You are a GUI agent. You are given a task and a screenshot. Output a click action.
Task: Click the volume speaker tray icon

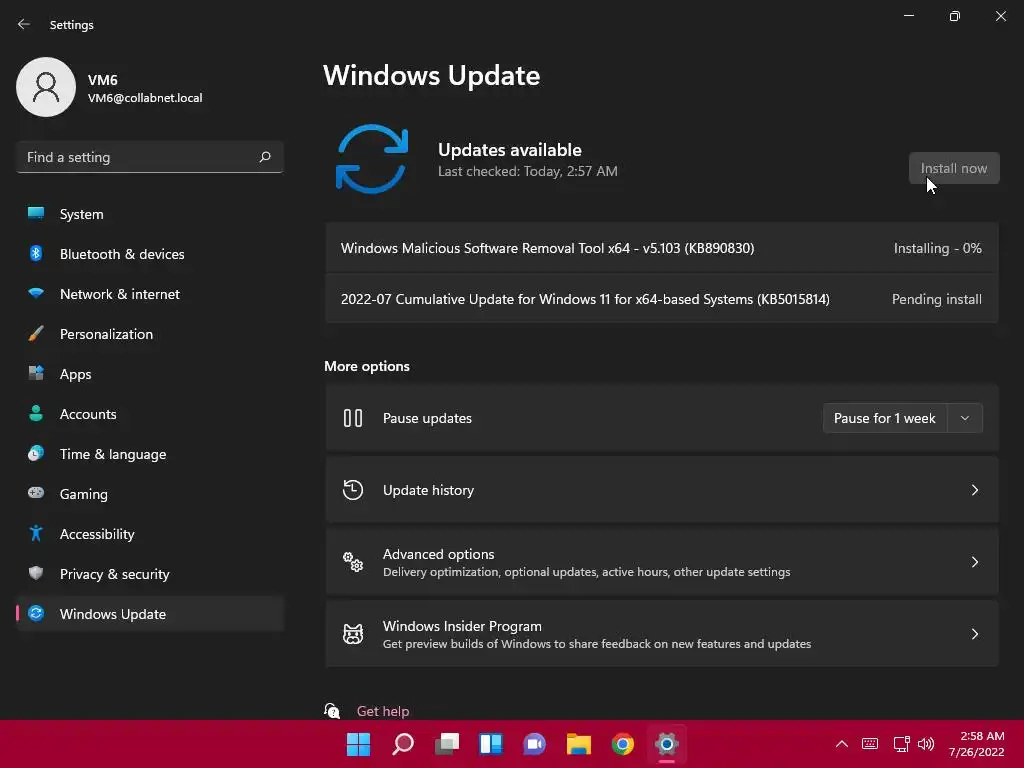[926, 744]
